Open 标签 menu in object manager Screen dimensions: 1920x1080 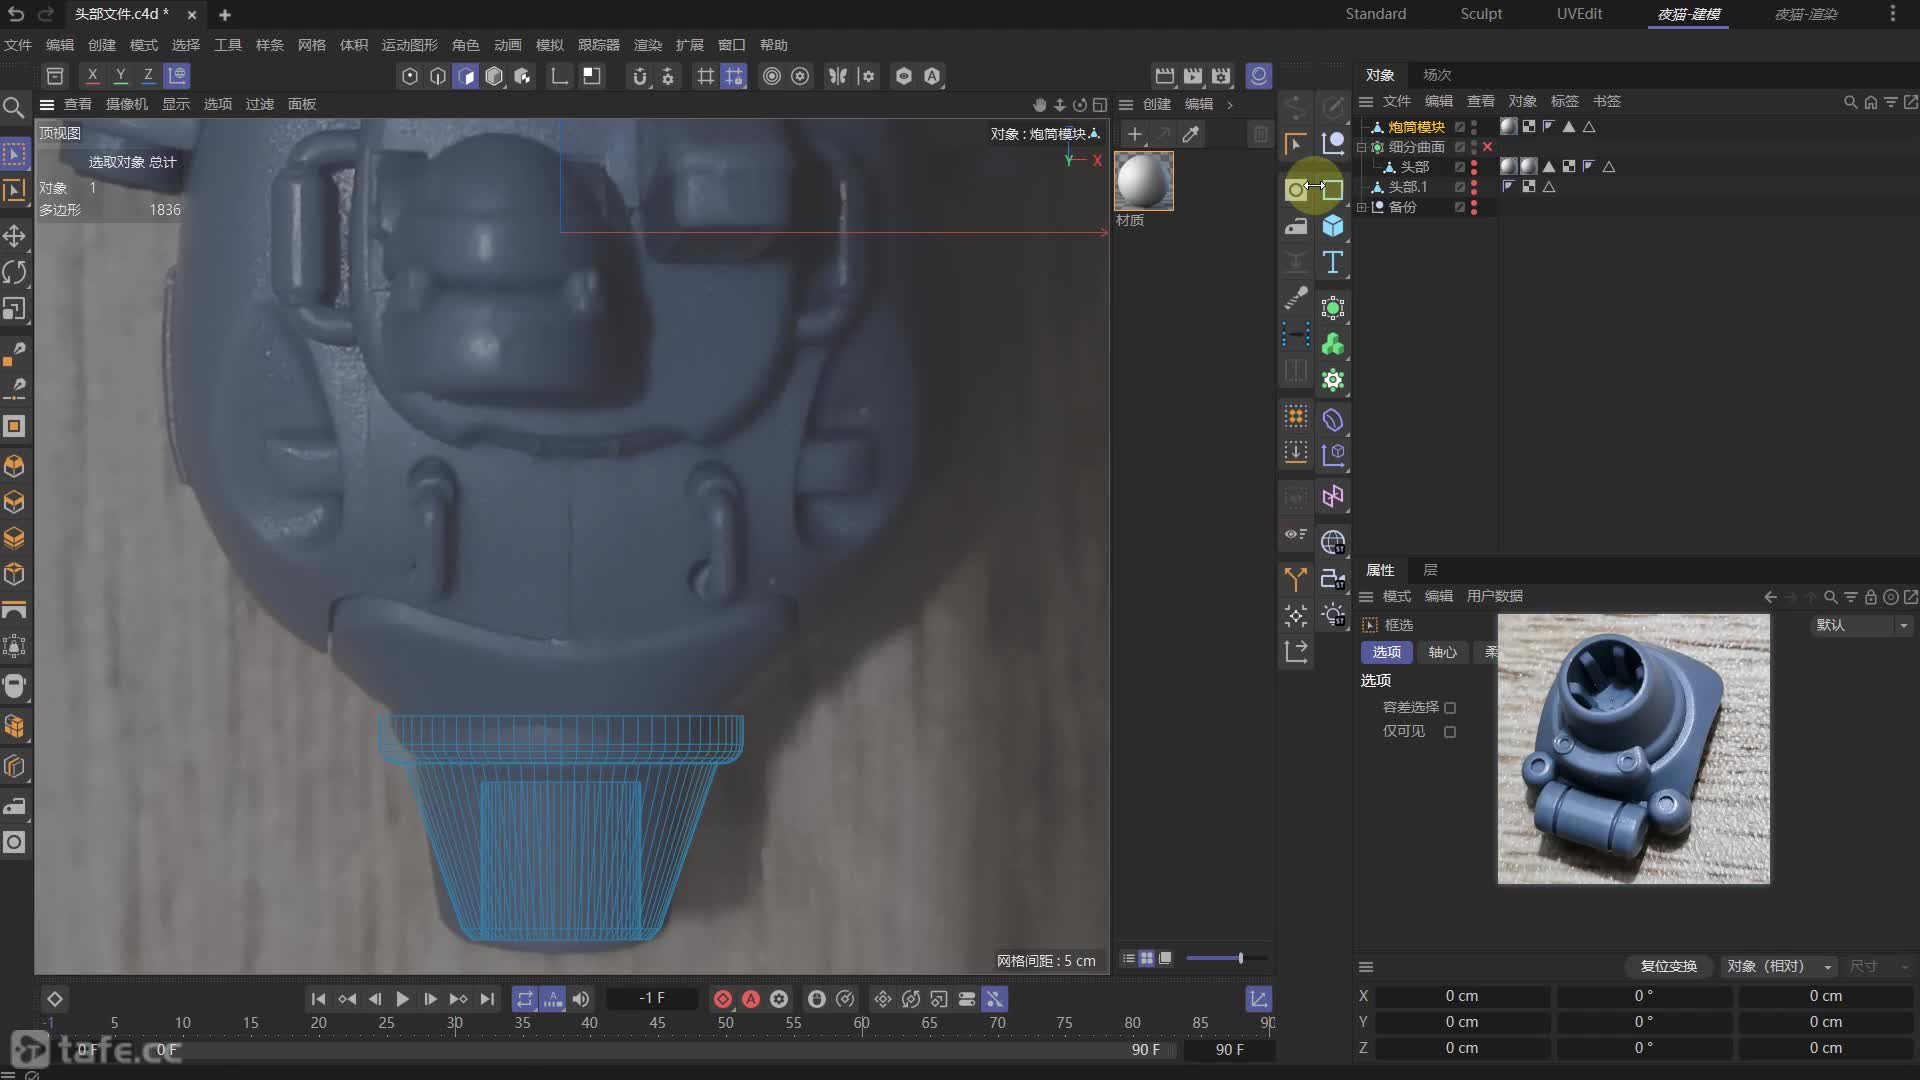coord(1564,101)
